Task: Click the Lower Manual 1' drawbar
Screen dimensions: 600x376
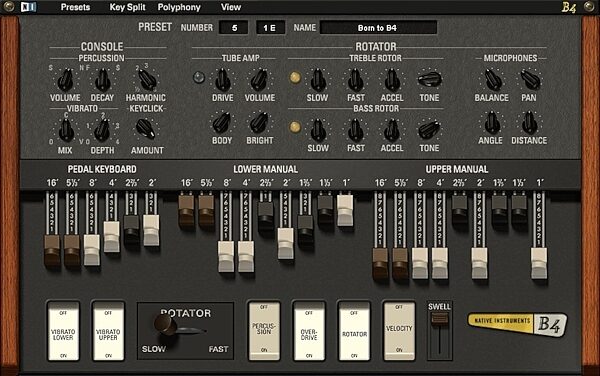Action: click(345, 210)
